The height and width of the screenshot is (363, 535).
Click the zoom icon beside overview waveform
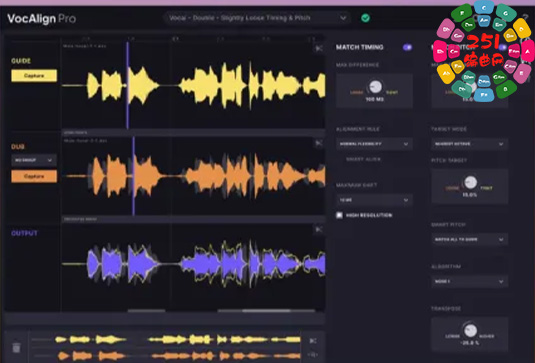point(313,341)
